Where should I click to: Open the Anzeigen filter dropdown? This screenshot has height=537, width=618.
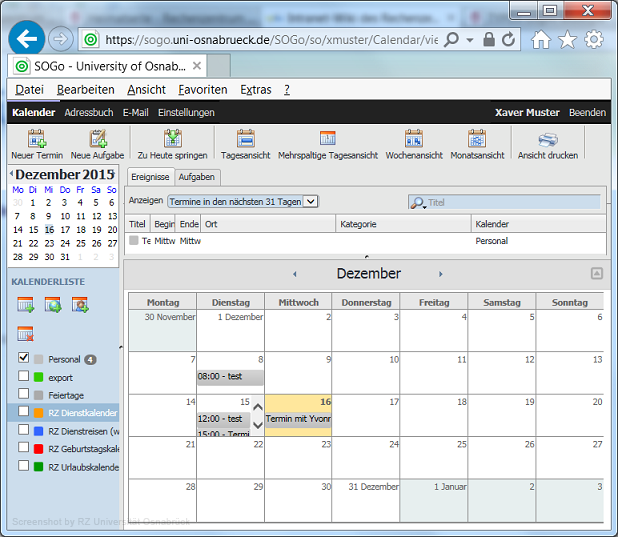pos(243,201)
